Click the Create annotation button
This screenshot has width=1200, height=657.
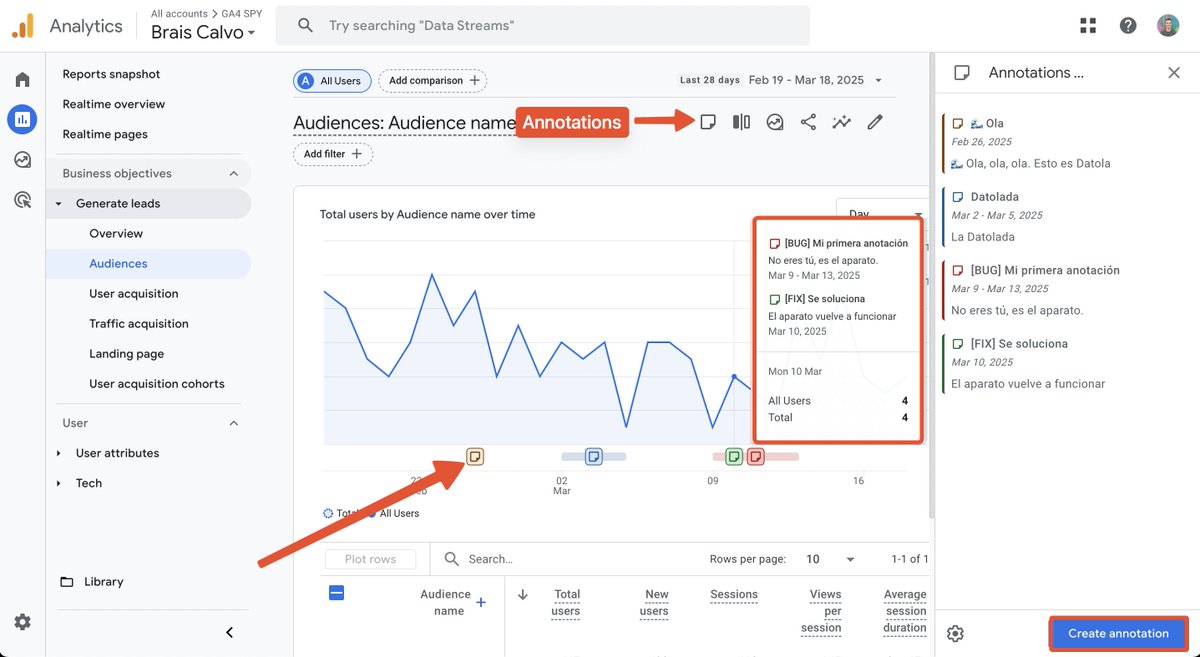pyautogui.click(x=1118, y=633)
